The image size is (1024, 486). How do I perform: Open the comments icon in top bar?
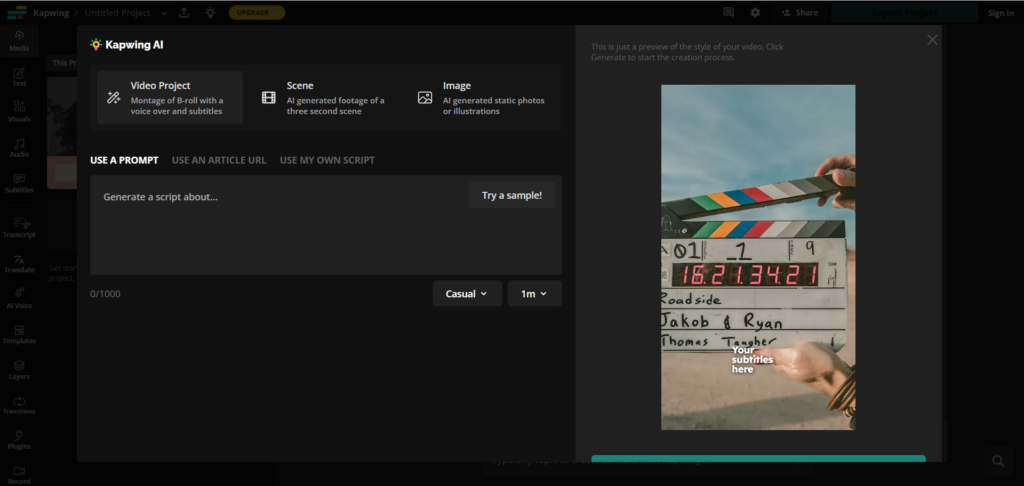729,12
